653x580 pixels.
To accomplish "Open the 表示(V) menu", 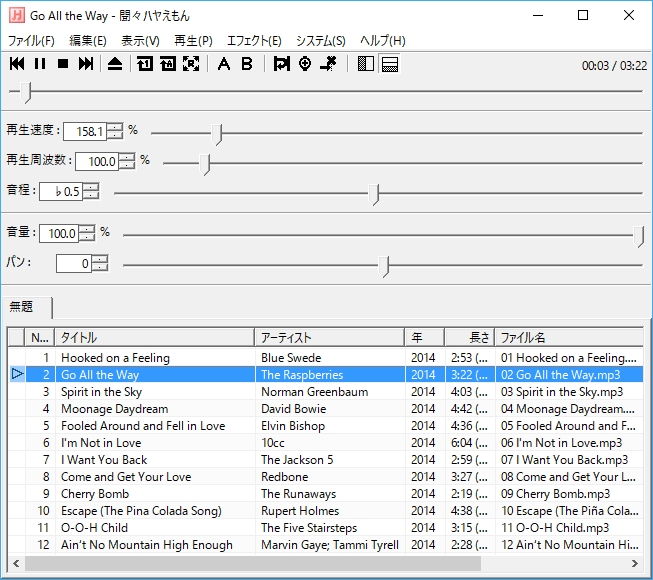I will (x=140, y=41).
